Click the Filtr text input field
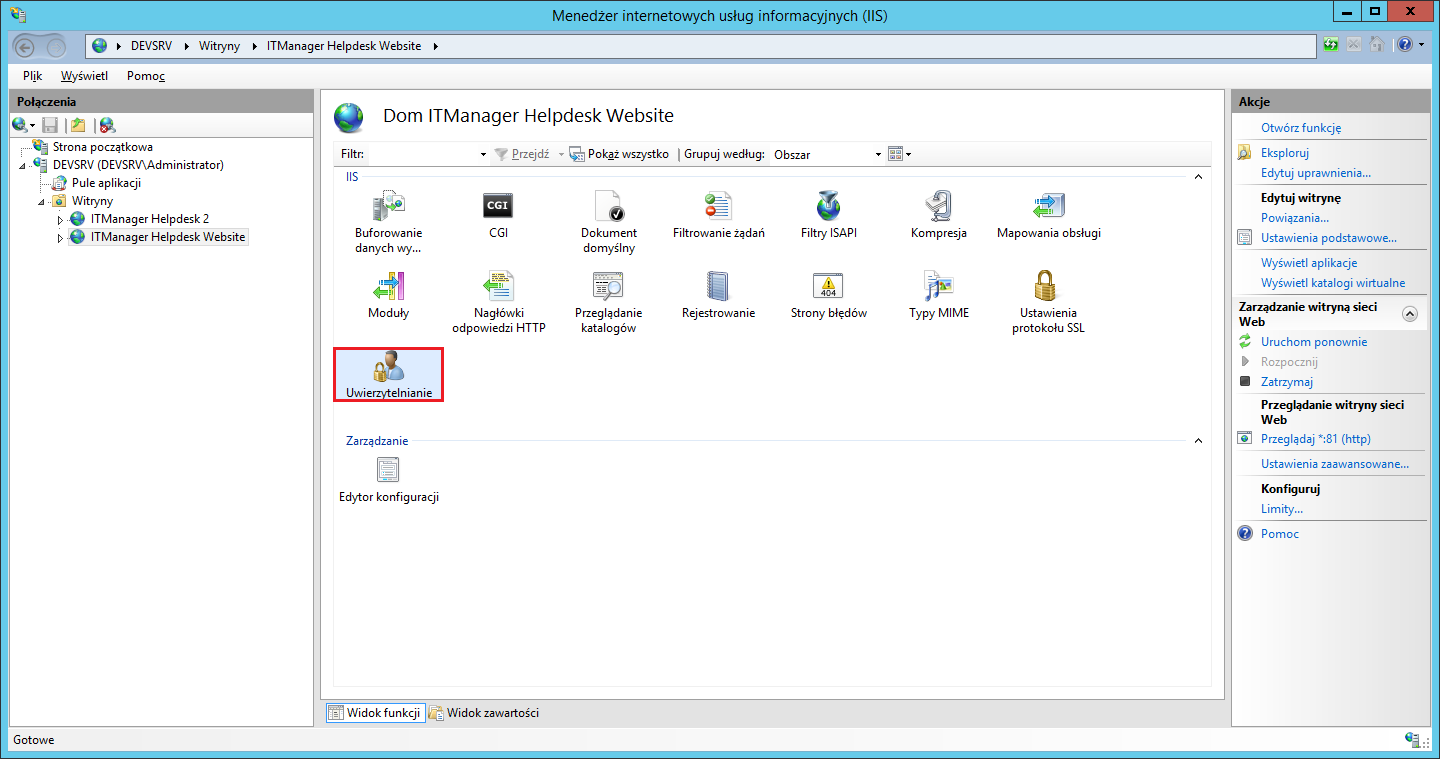 pyautogui.click(x=422, y=154)
